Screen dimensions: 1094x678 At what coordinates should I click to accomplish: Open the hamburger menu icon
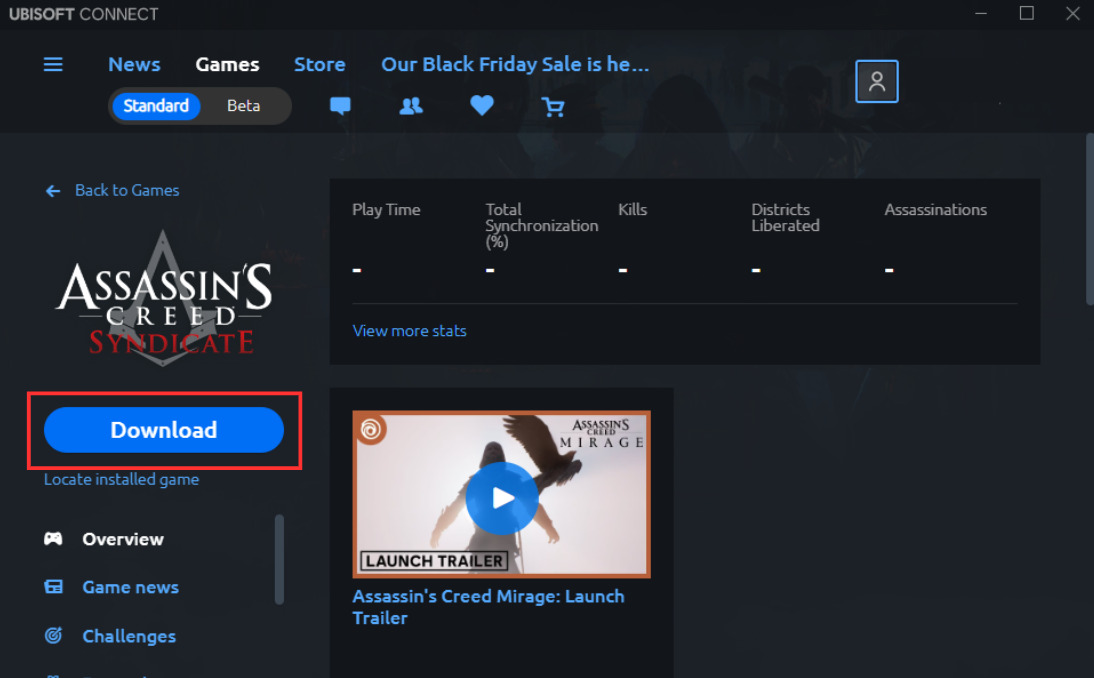pyautogui.click(x=53, y=65)
